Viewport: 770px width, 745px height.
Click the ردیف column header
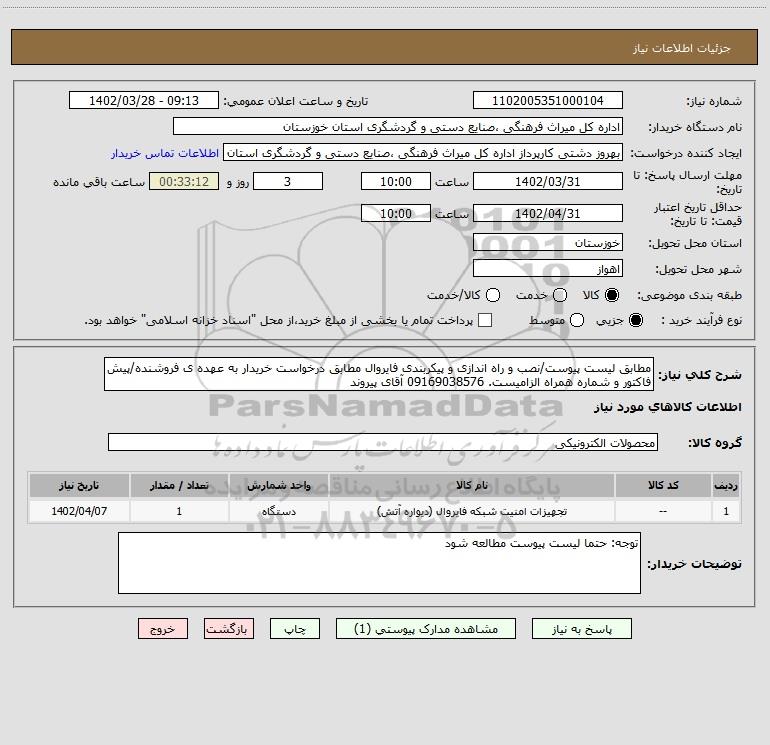[726, 485]
